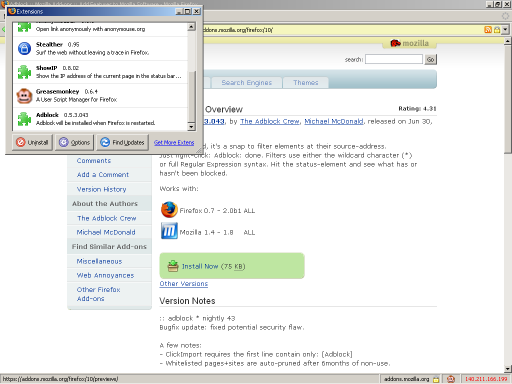Click the Firefox logo under Works with
Screen dimensions: 512x384
point(169,210)
